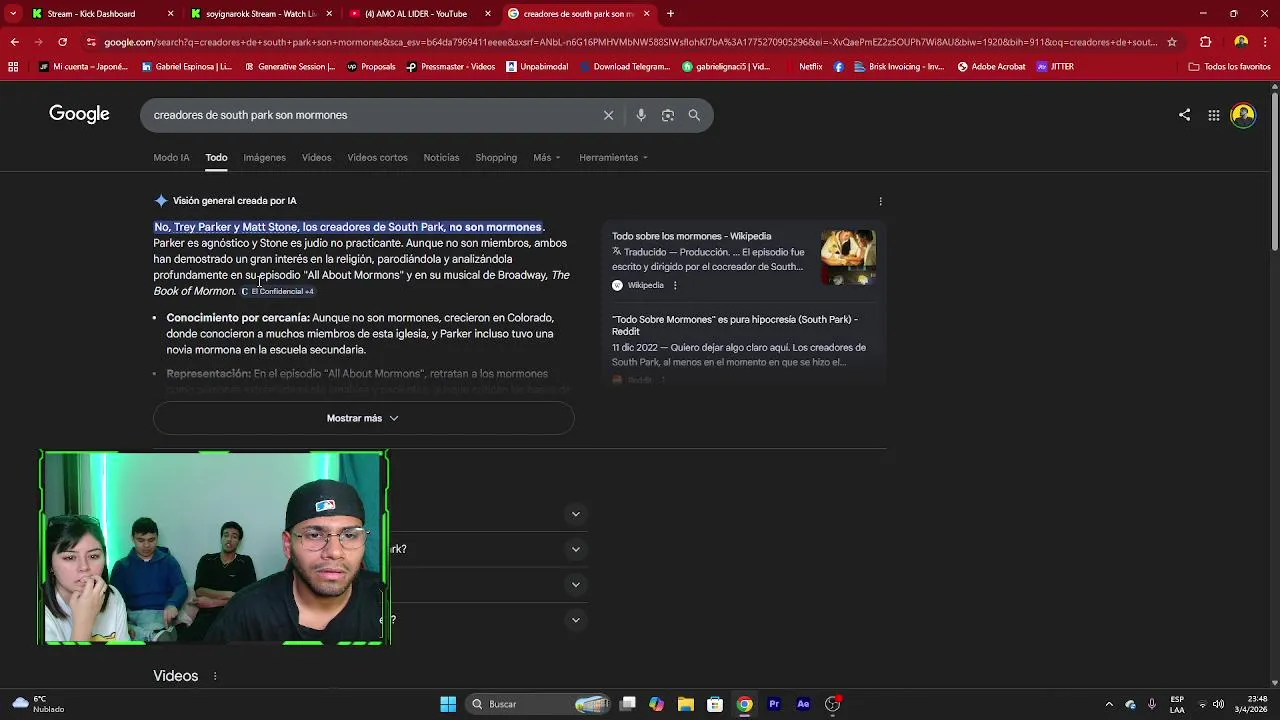
Task: Open the Windows Start menu
Action: 448,704
